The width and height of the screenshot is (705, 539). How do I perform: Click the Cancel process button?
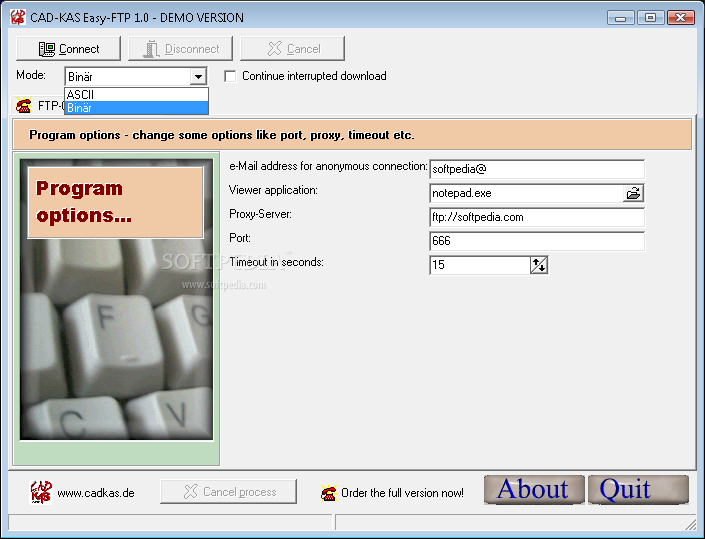click(228, 491)
